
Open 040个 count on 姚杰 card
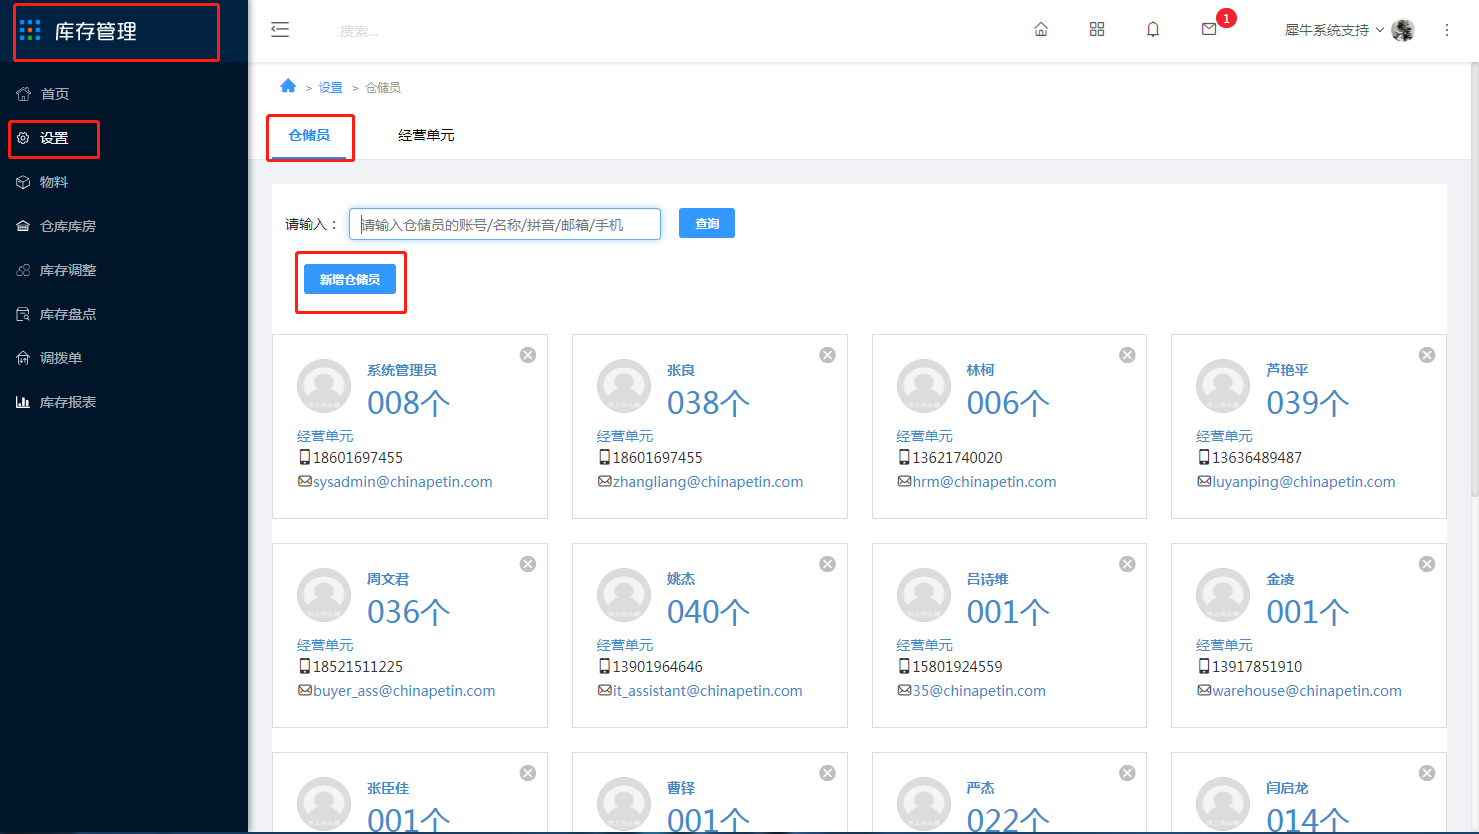pos(709,612)
